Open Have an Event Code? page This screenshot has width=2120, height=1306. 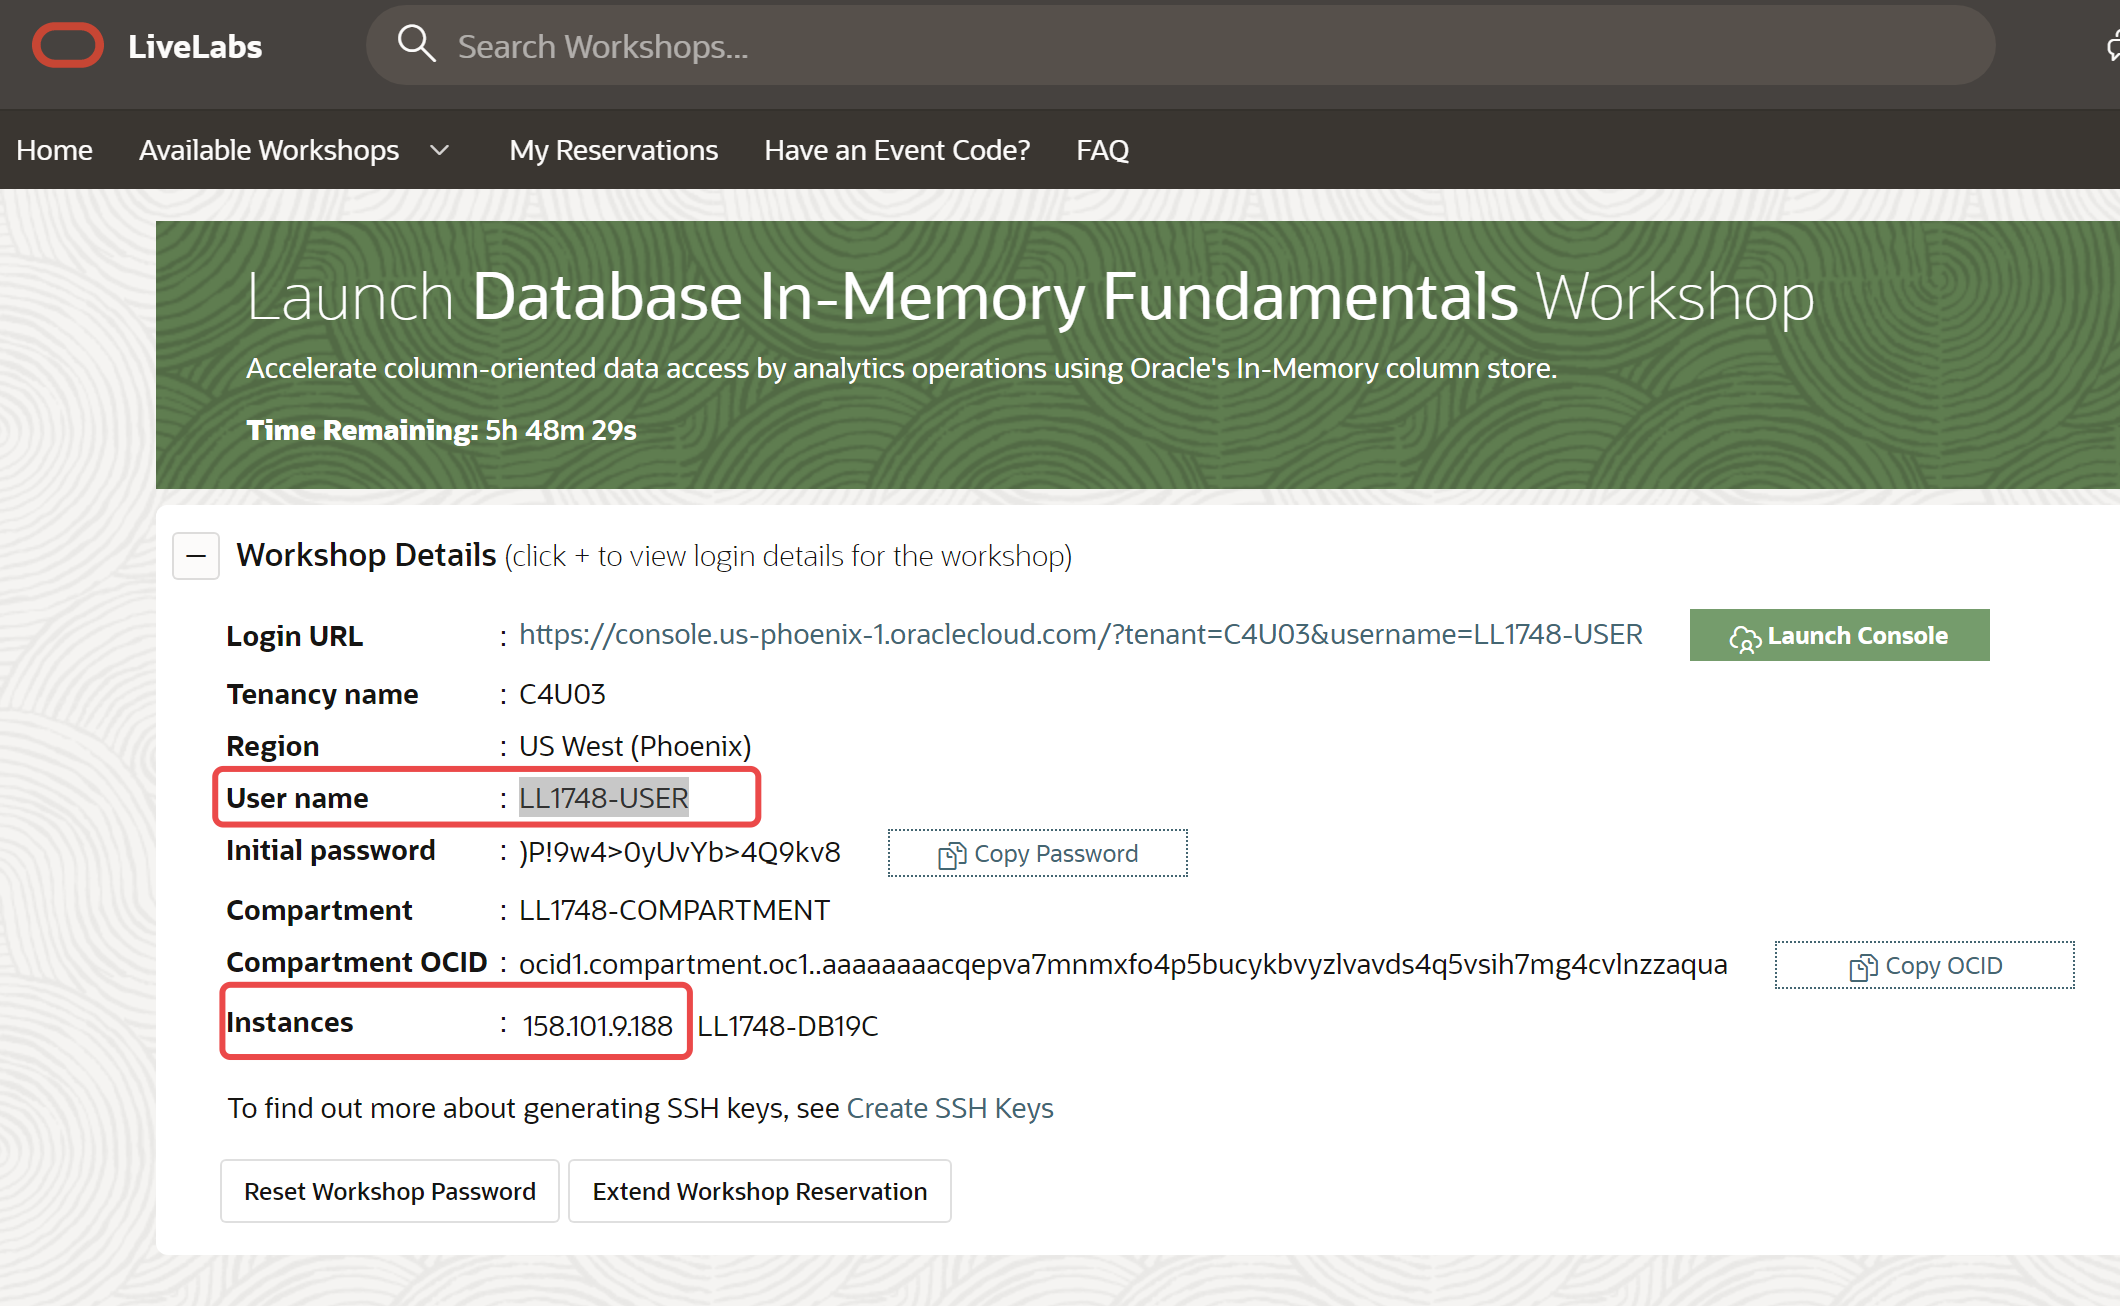[x=897, y=151]
